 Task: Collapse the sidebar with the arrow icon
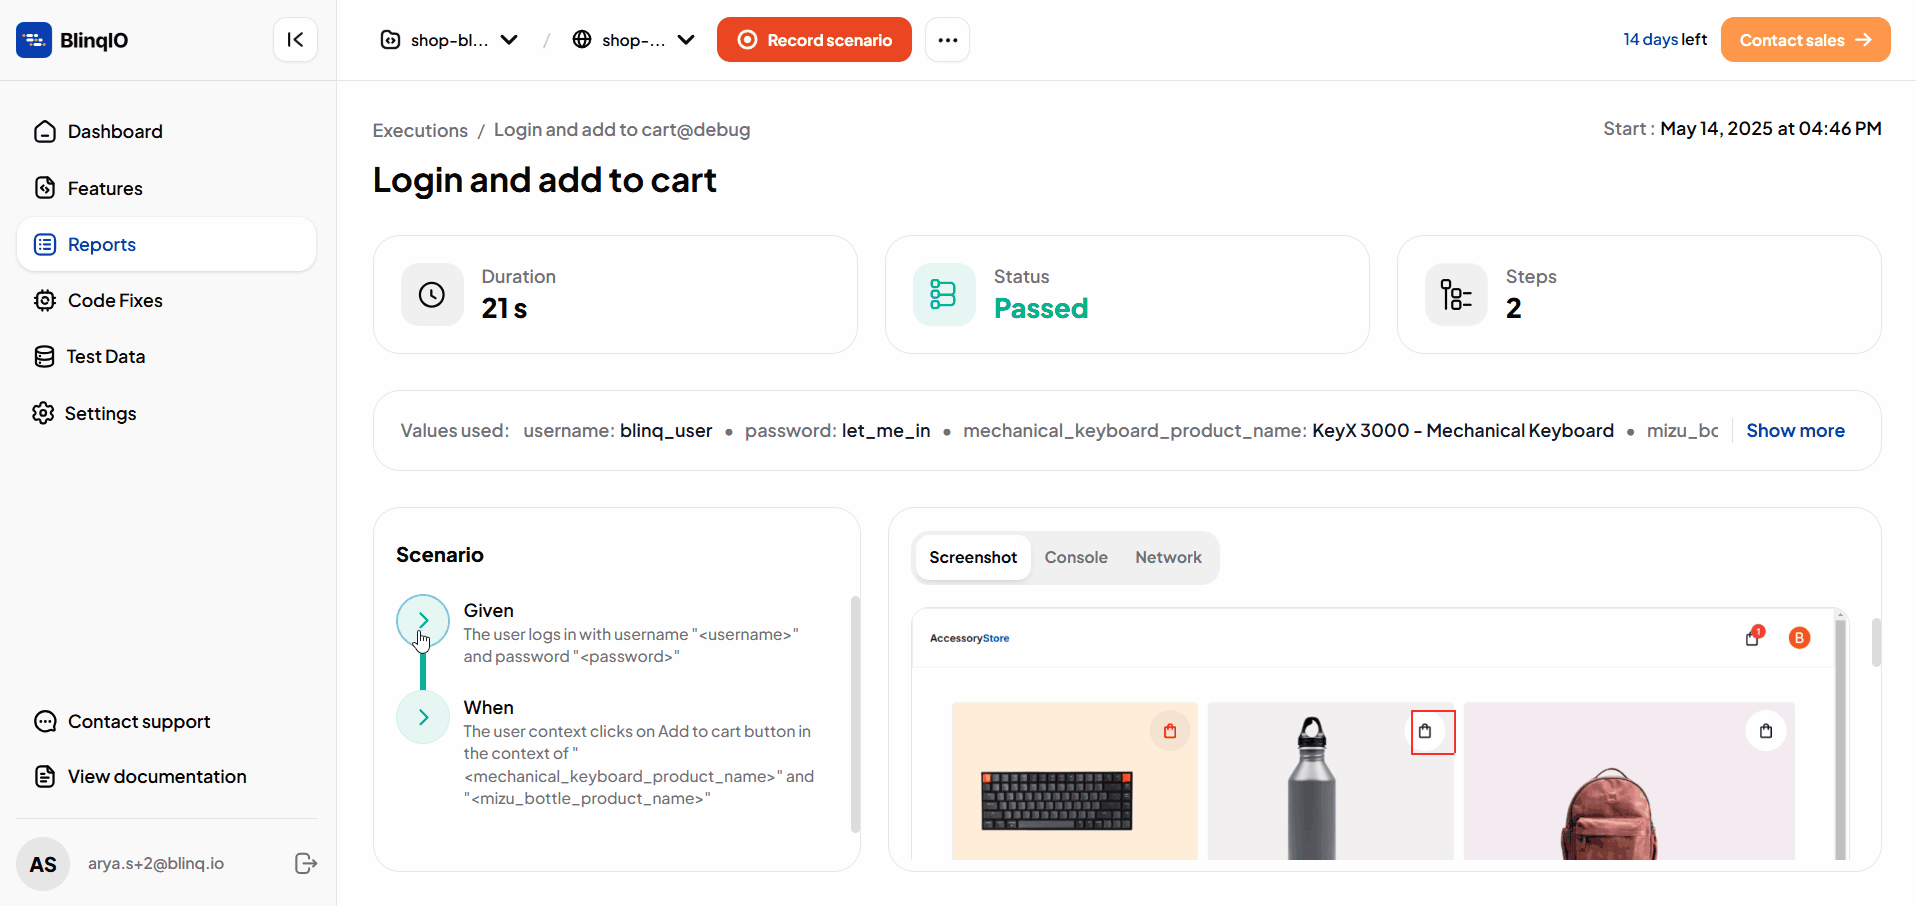tap(295, 40)
